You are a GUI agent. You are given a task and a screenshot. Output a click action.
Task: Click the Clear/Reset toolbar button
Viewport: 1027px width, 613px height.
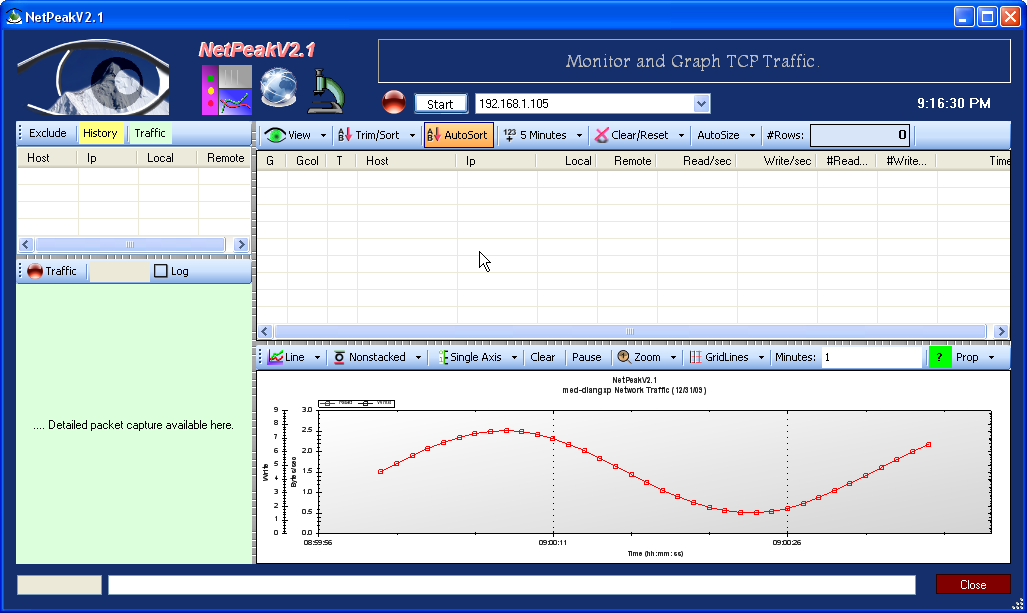[632, 135]
